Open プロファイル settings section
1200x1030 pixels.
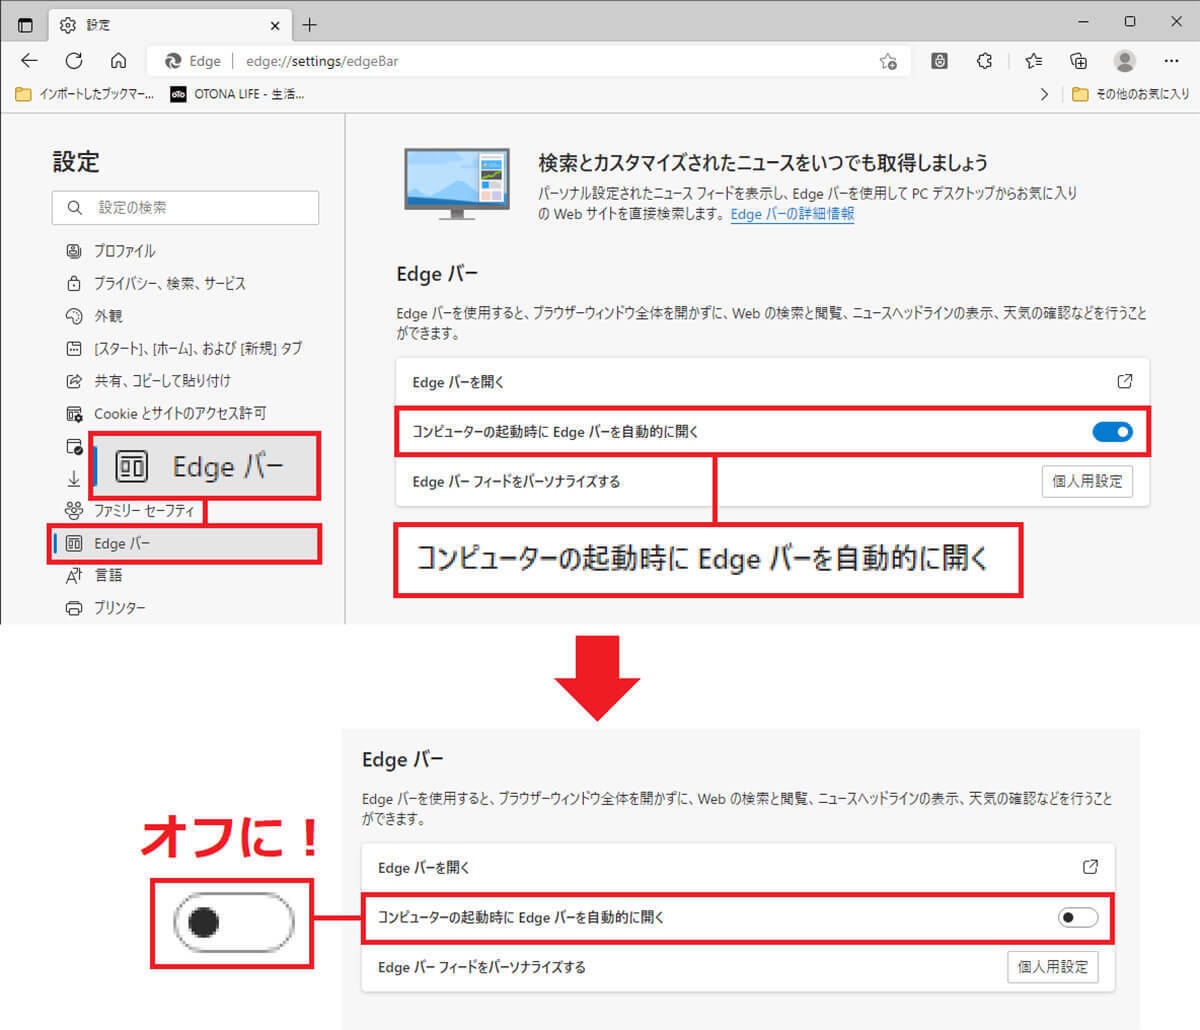point(125,251)
